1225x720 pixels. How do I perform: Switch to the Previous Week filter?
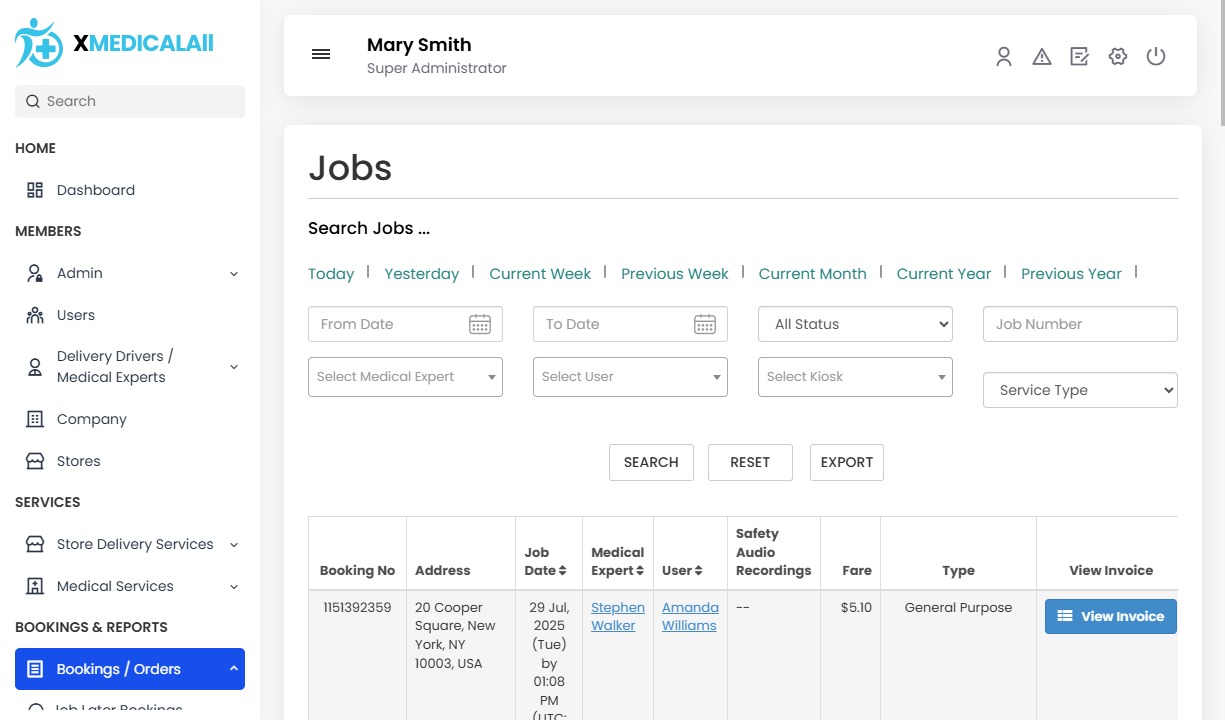pos(674,273)
